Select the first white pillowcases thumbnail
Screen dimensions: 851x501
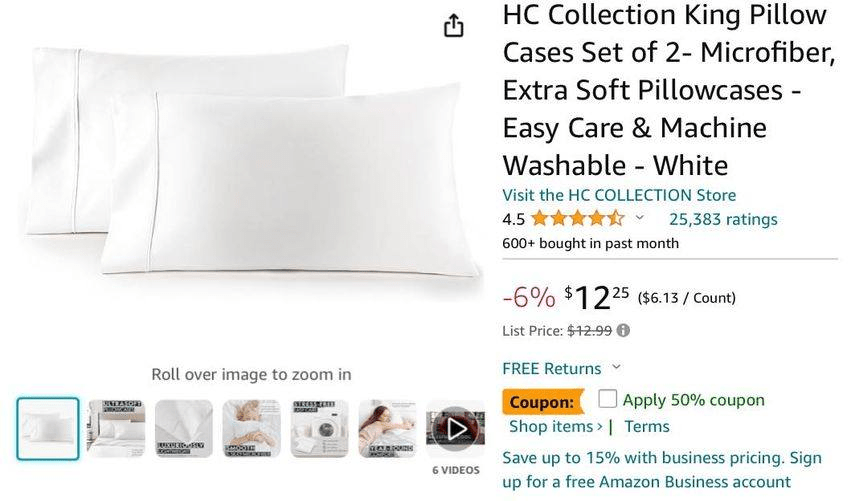(47, 429)
